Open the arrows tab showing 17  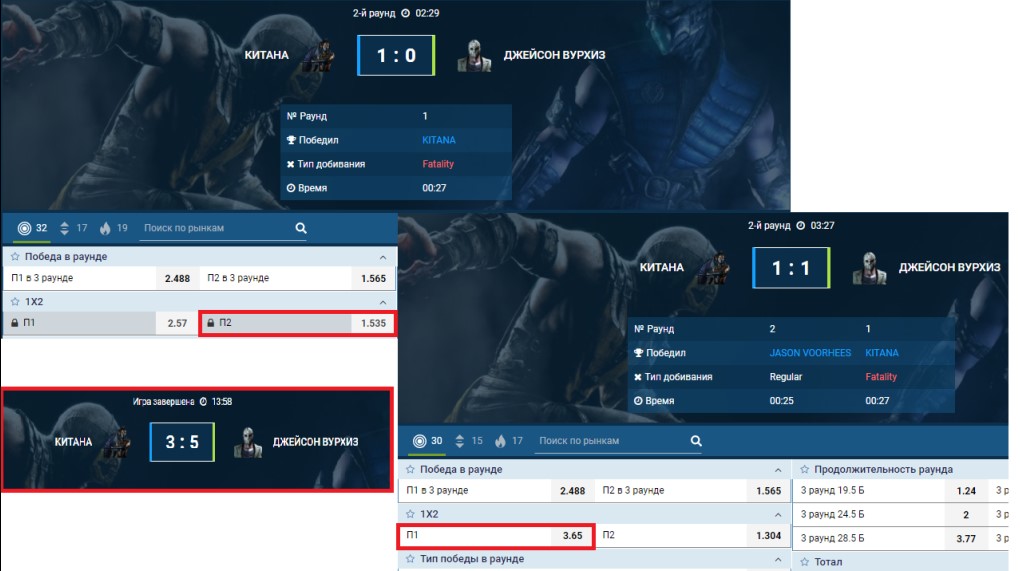click(73, 228)
